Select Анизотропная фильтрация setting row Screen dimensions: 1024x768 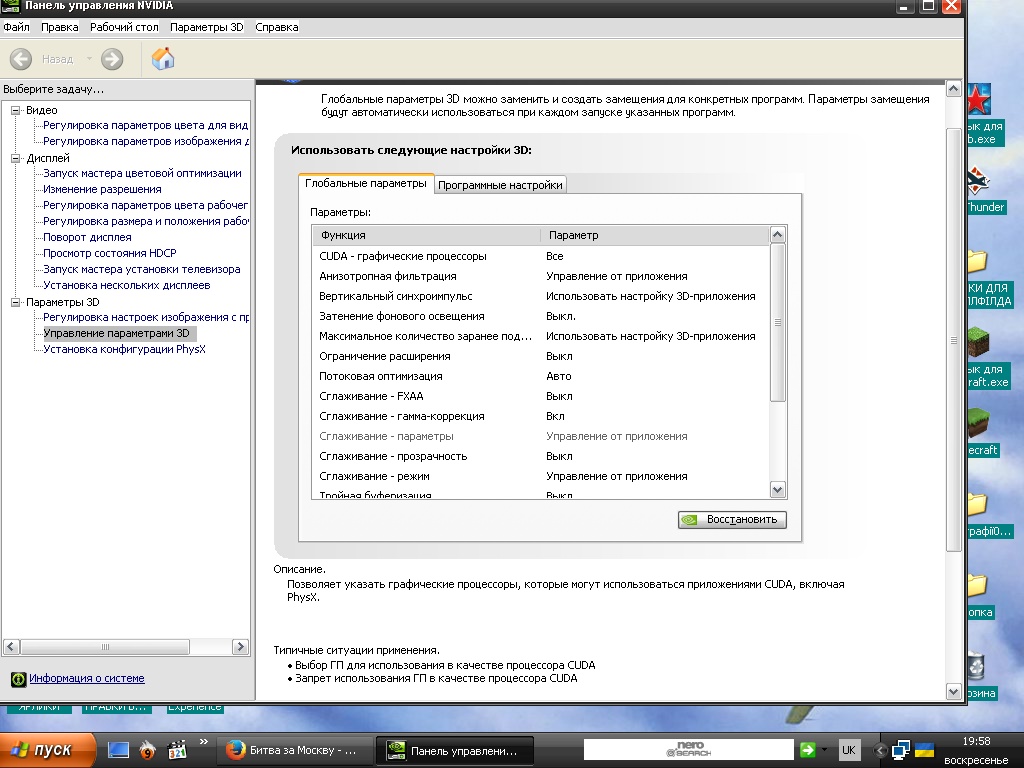point(541,276)
